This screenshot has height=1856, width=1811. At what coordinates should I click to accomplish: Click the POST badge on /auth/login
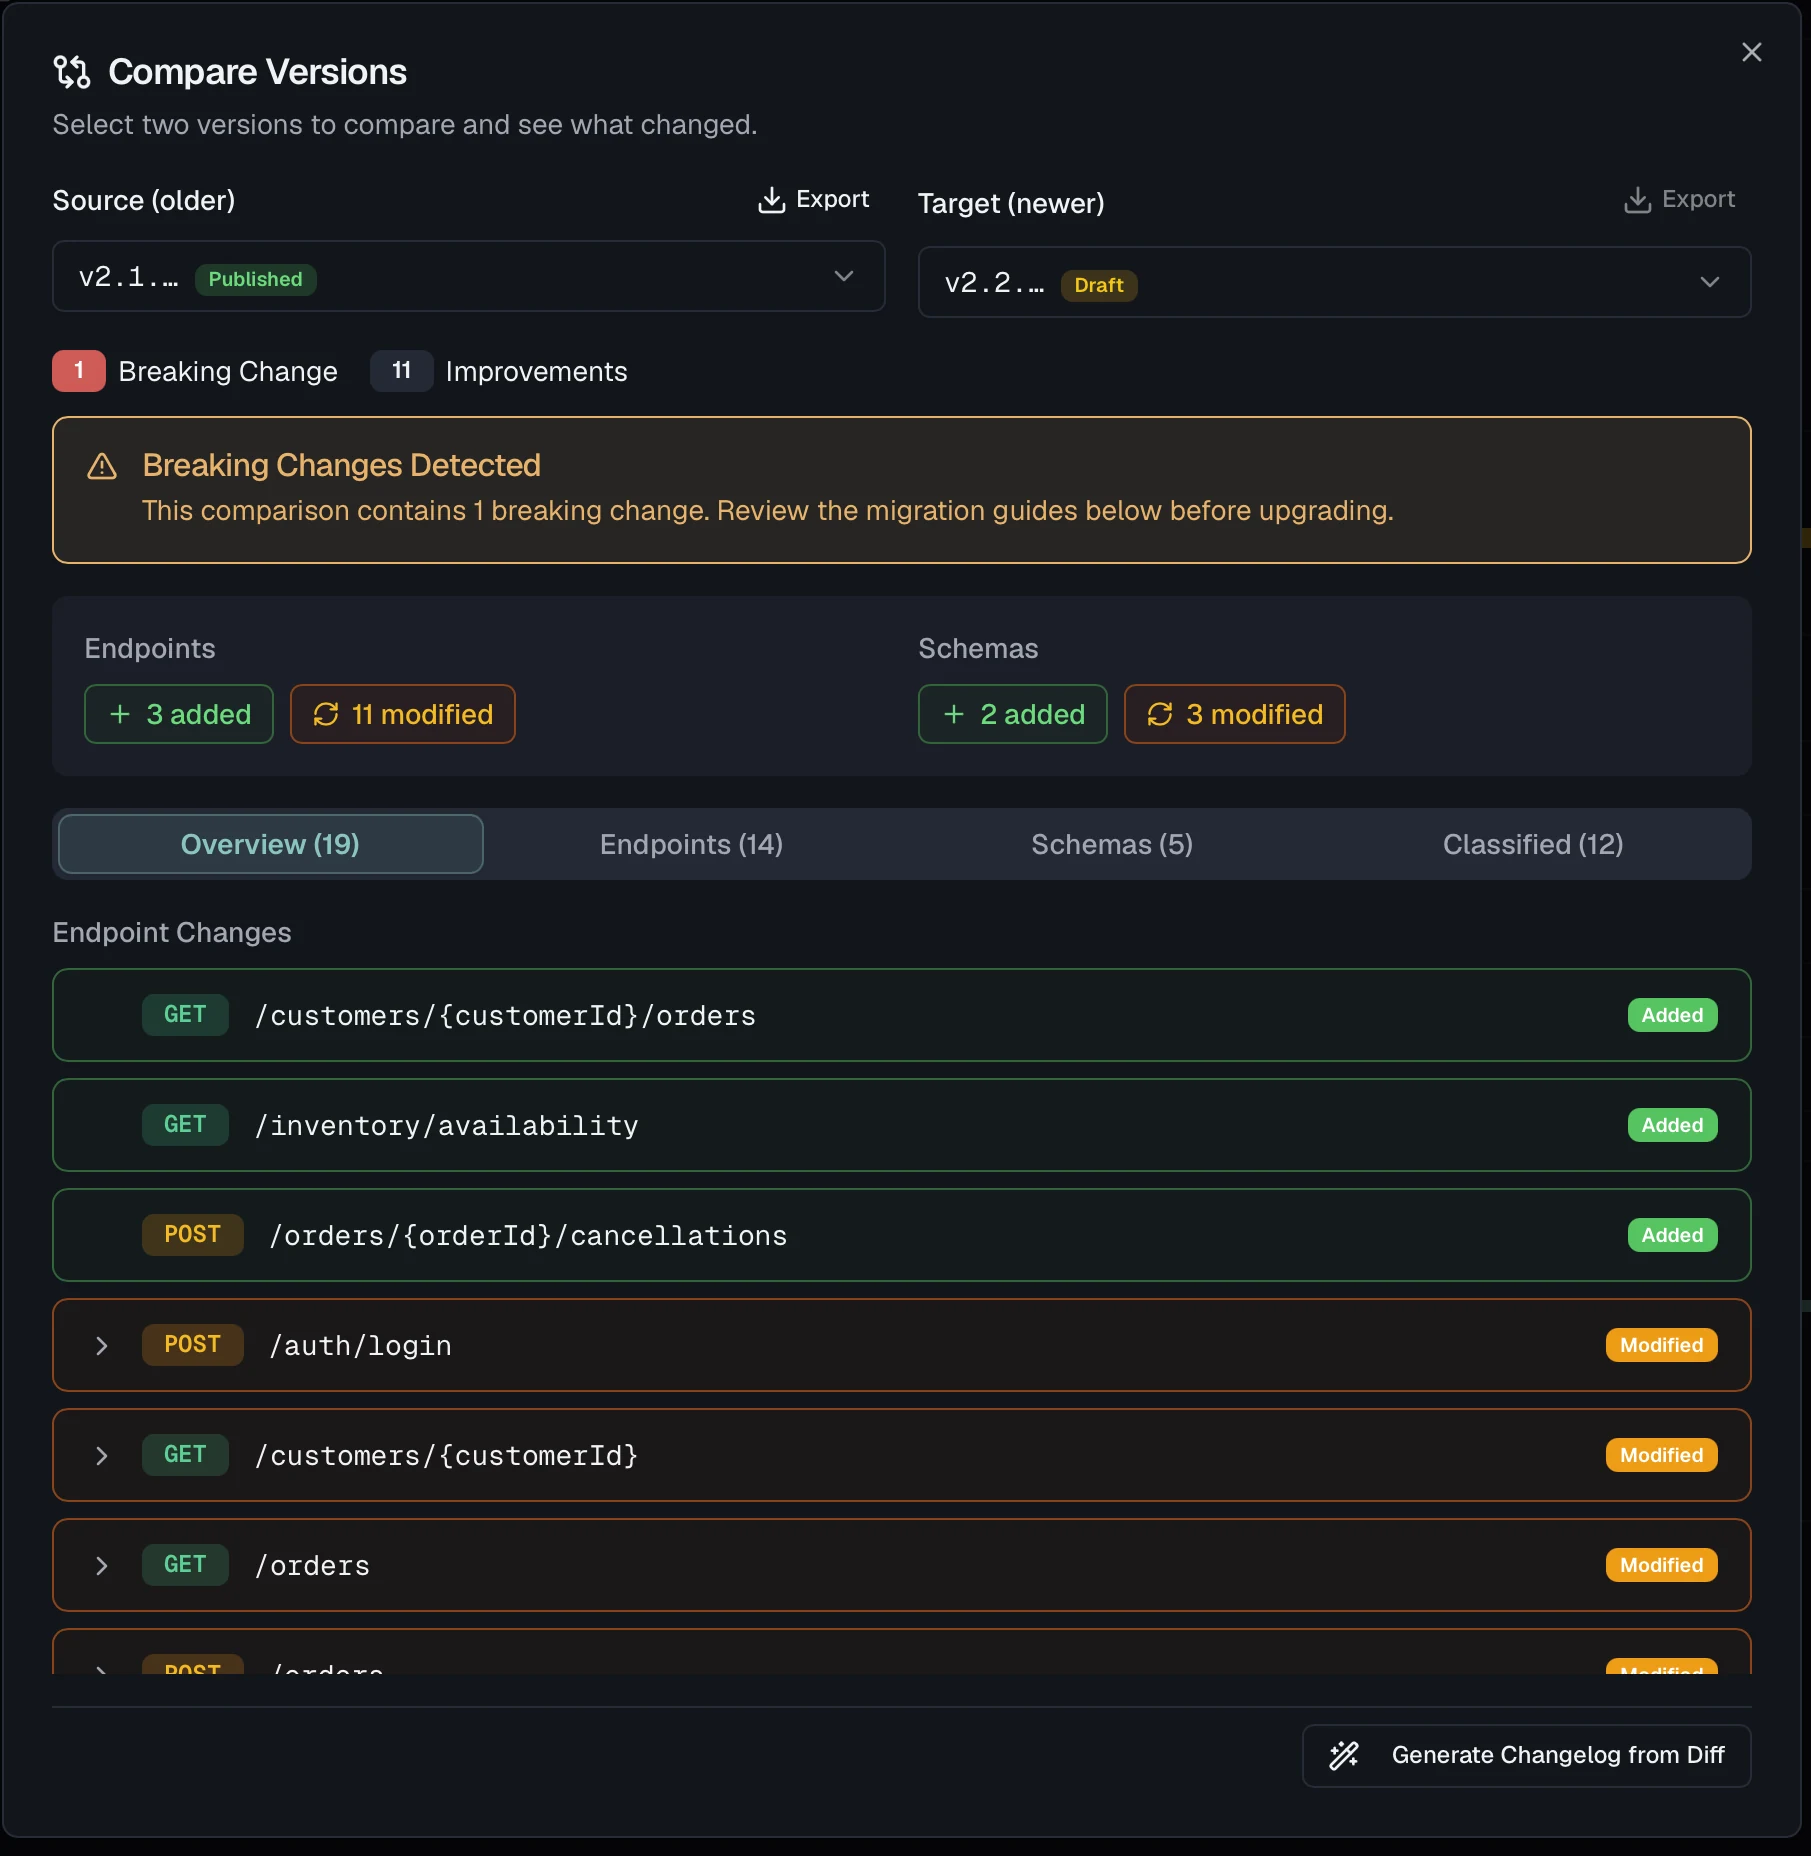pos(192,1345)
